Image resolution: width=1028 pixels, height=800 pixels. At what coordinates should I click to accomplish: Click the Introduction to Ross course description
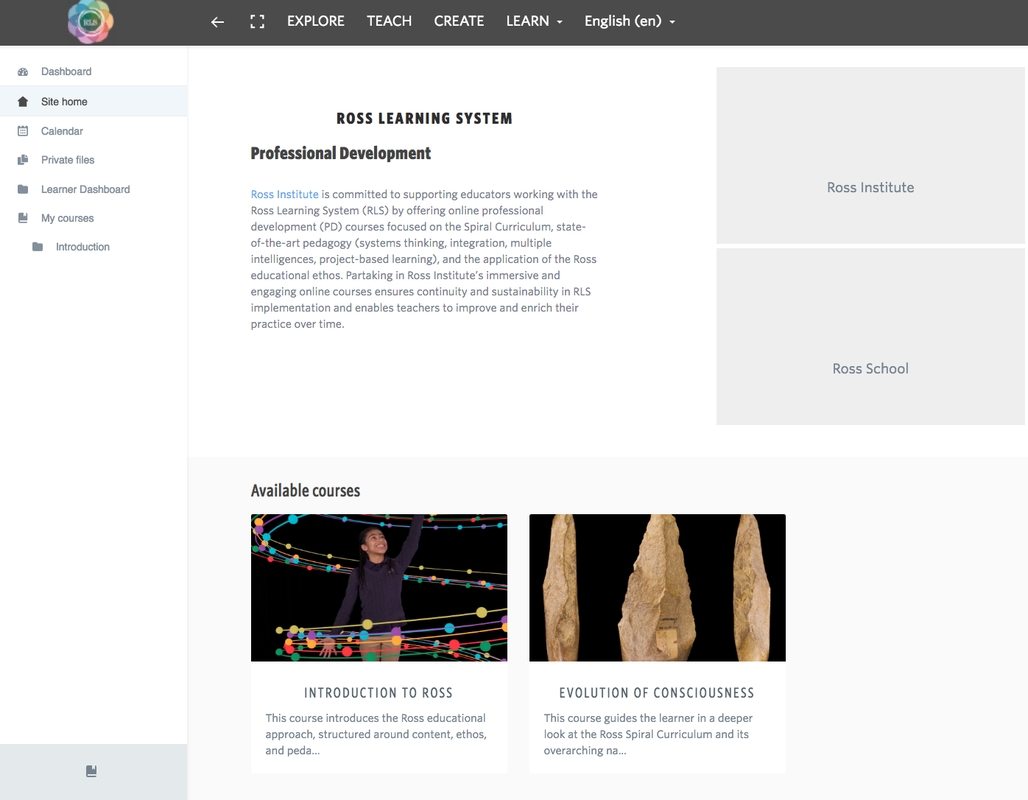376,734
